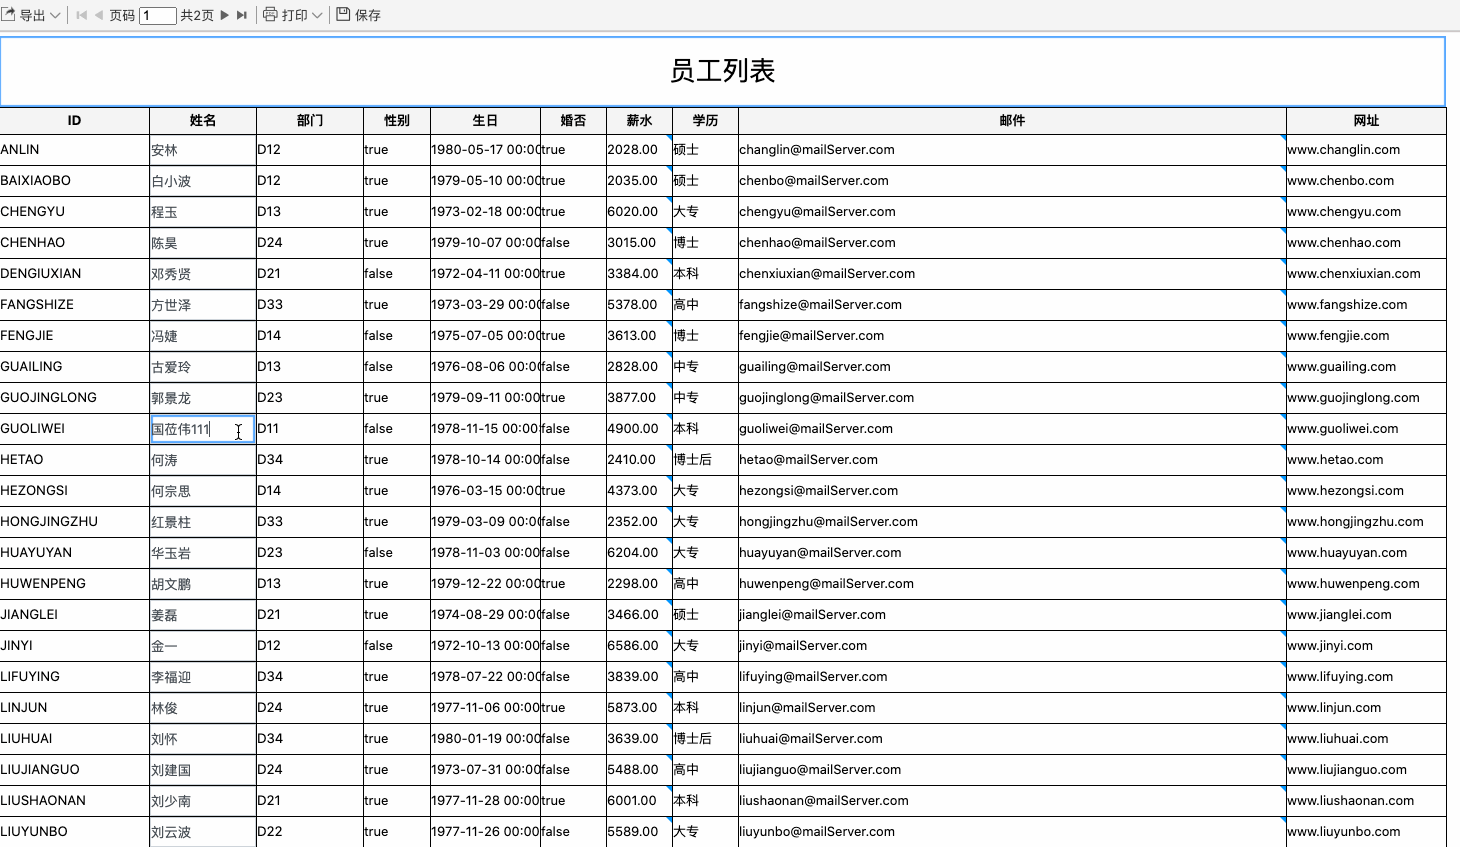Click salary value 6586.00
The image size is (1460, 847).
point(632,645)
